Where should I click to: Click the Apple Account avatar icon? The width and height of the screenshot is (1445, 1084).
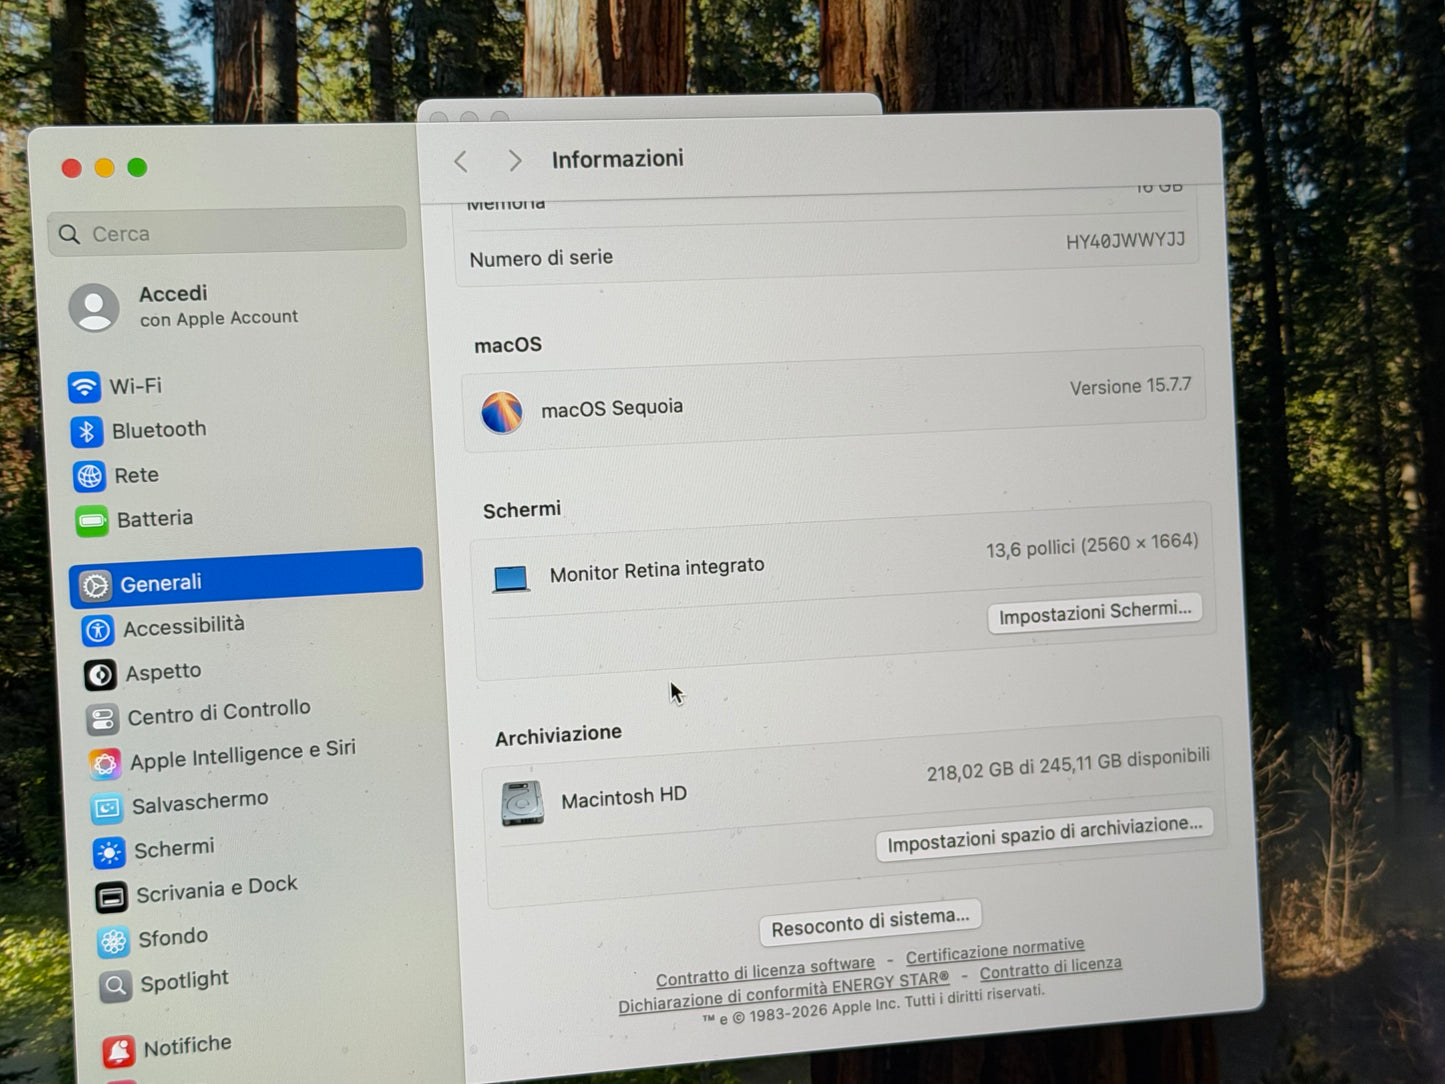point(94,307)
